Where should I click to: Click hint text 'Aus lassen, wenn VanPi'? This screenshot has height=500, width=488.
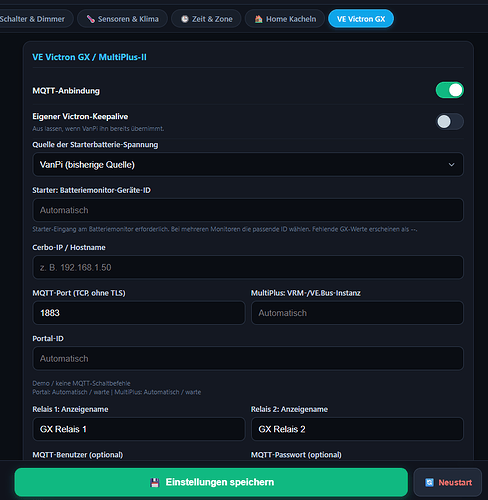coord(98,129)
